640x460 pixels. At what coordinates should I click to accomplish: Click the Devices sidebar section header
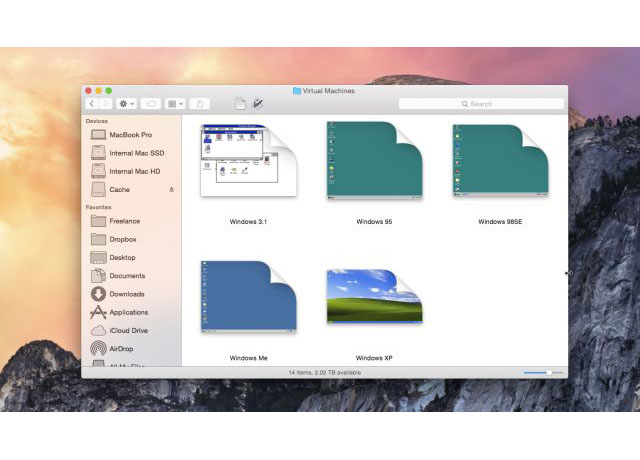pos(97,121)
